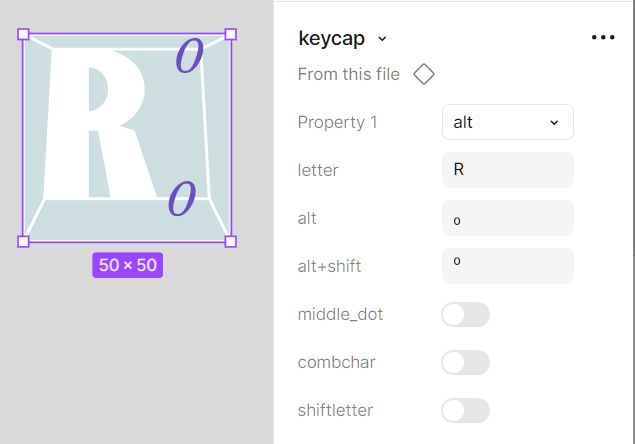Click the lower purple 0 glyph on keycap
The image size is (635, 444).
pyautogui.click(x=182, y=198)
